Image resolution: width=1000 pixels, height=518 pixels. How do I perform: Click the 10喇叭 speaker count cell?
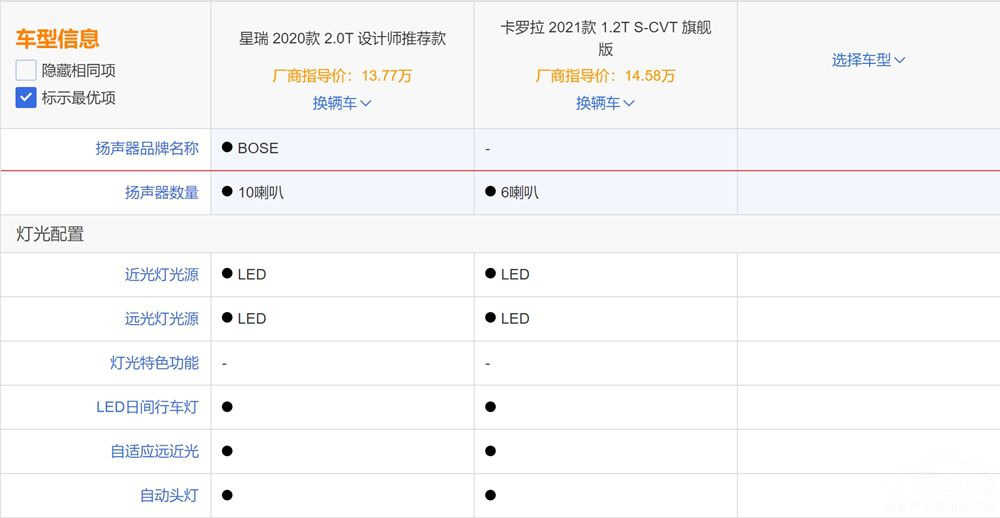[259, 192]
